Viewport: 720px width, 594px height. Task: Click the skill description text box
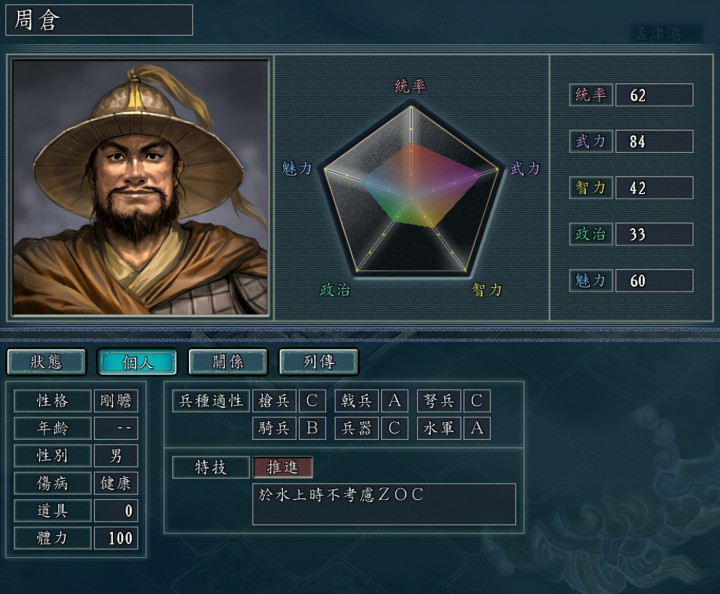[x=384, y=504]
